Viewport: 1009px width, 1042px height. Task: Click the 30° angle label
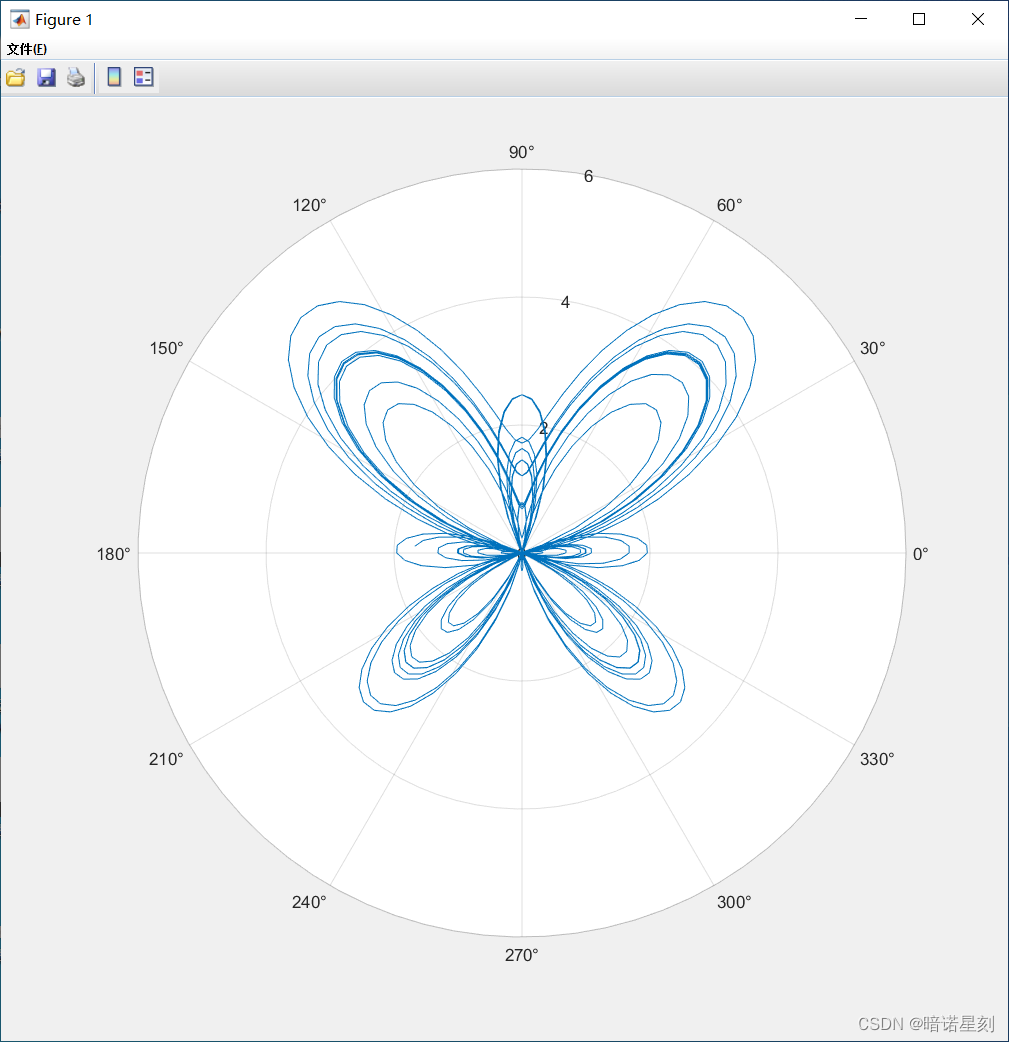(x=873, y=348)
